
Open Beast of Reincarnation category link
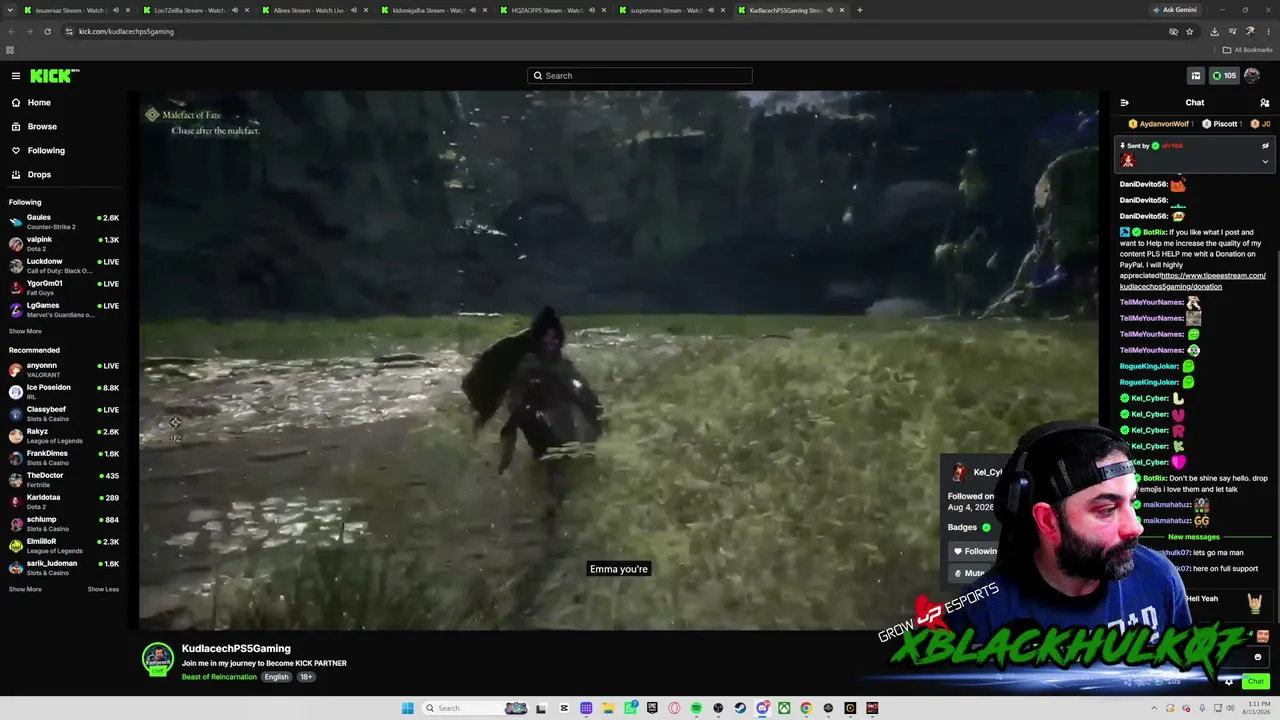[x=219, y=677]
